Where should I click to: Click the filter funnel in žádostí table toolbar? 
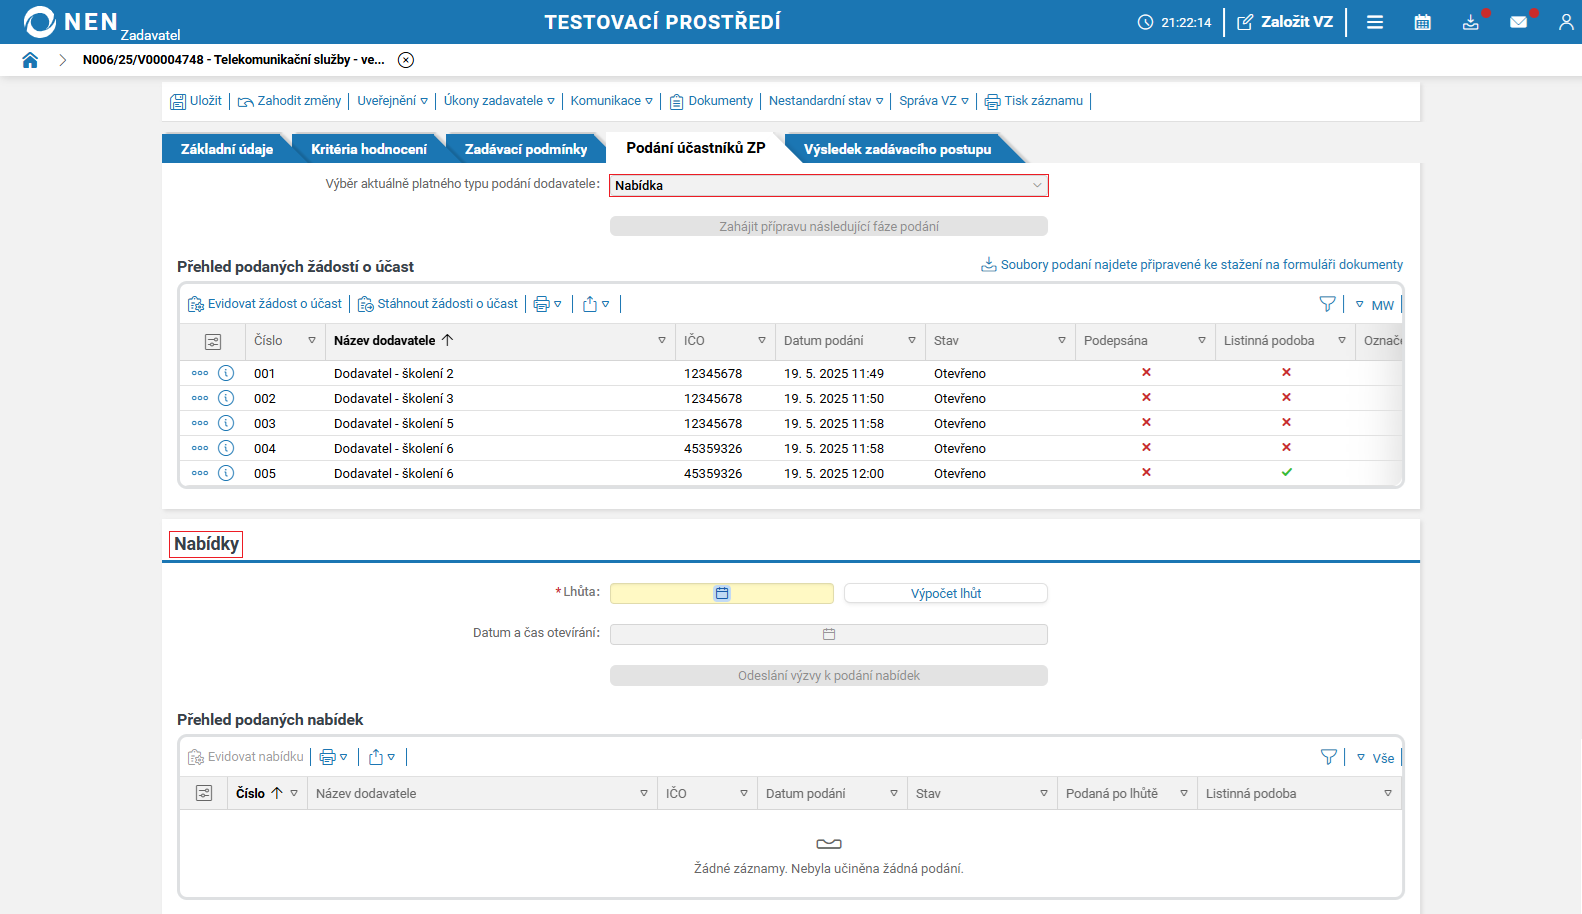click(x=1327, y=304)
